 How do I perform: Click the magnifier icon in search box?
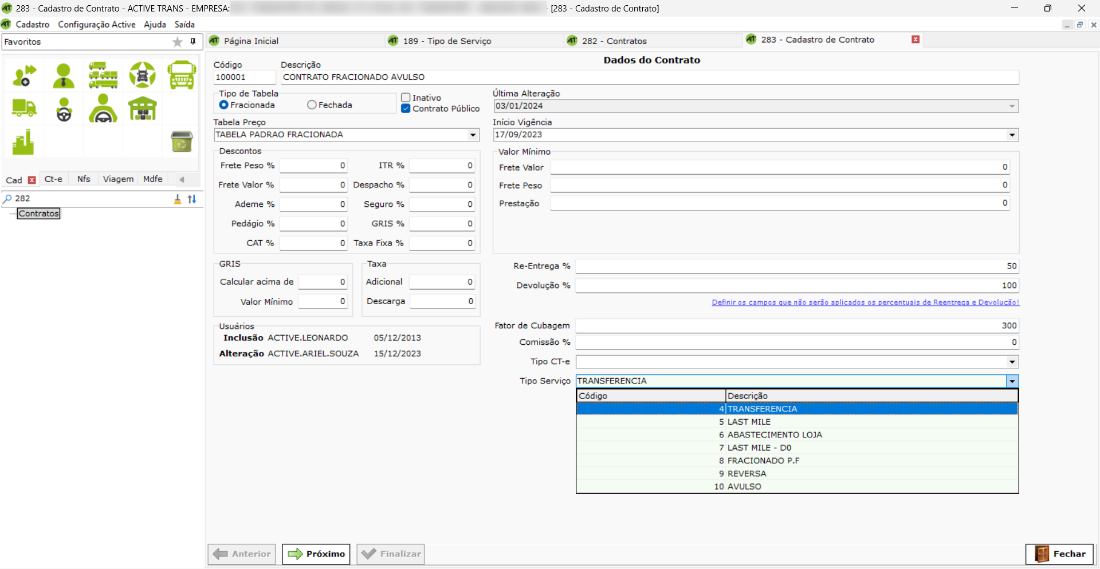(x=8, y=199)
